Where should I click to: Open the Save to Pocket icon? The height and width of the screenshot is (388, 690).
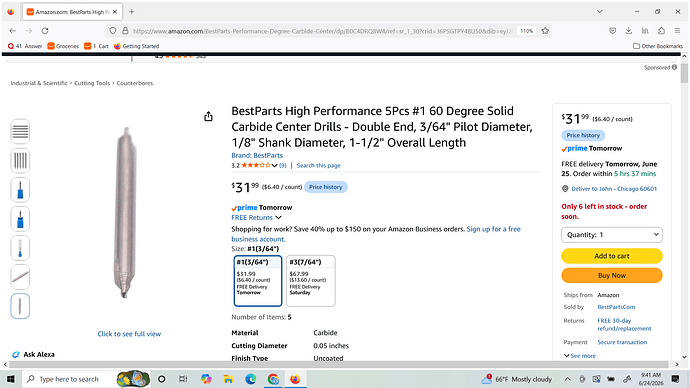[x=612, y=31]
